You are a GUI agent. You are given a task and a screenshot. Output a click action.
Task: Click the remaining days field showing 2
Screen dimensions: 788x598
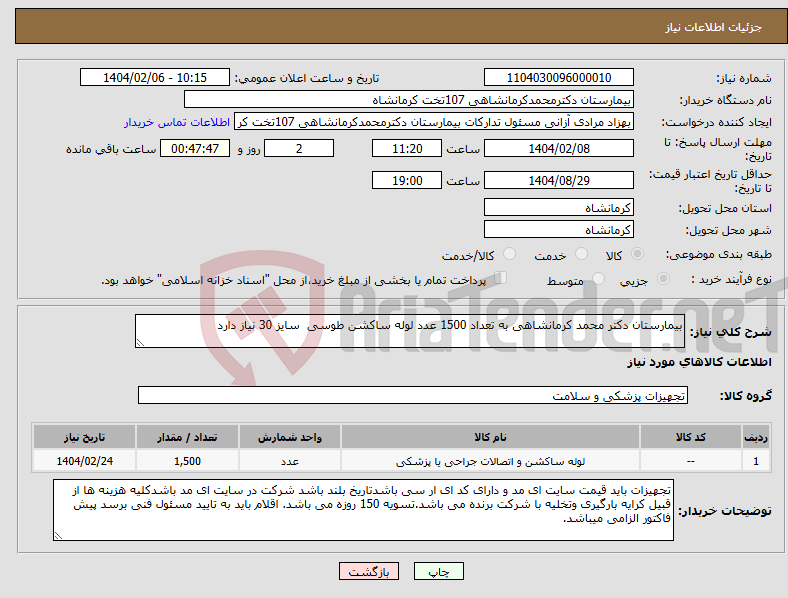pyautogui.click(x=299, y=149)
